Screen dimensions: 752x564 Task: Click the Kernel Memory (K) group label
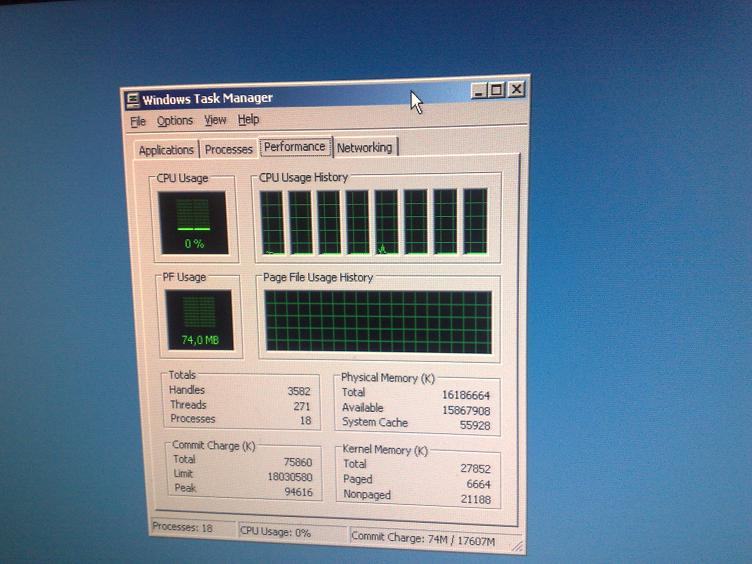pos(385,449)
